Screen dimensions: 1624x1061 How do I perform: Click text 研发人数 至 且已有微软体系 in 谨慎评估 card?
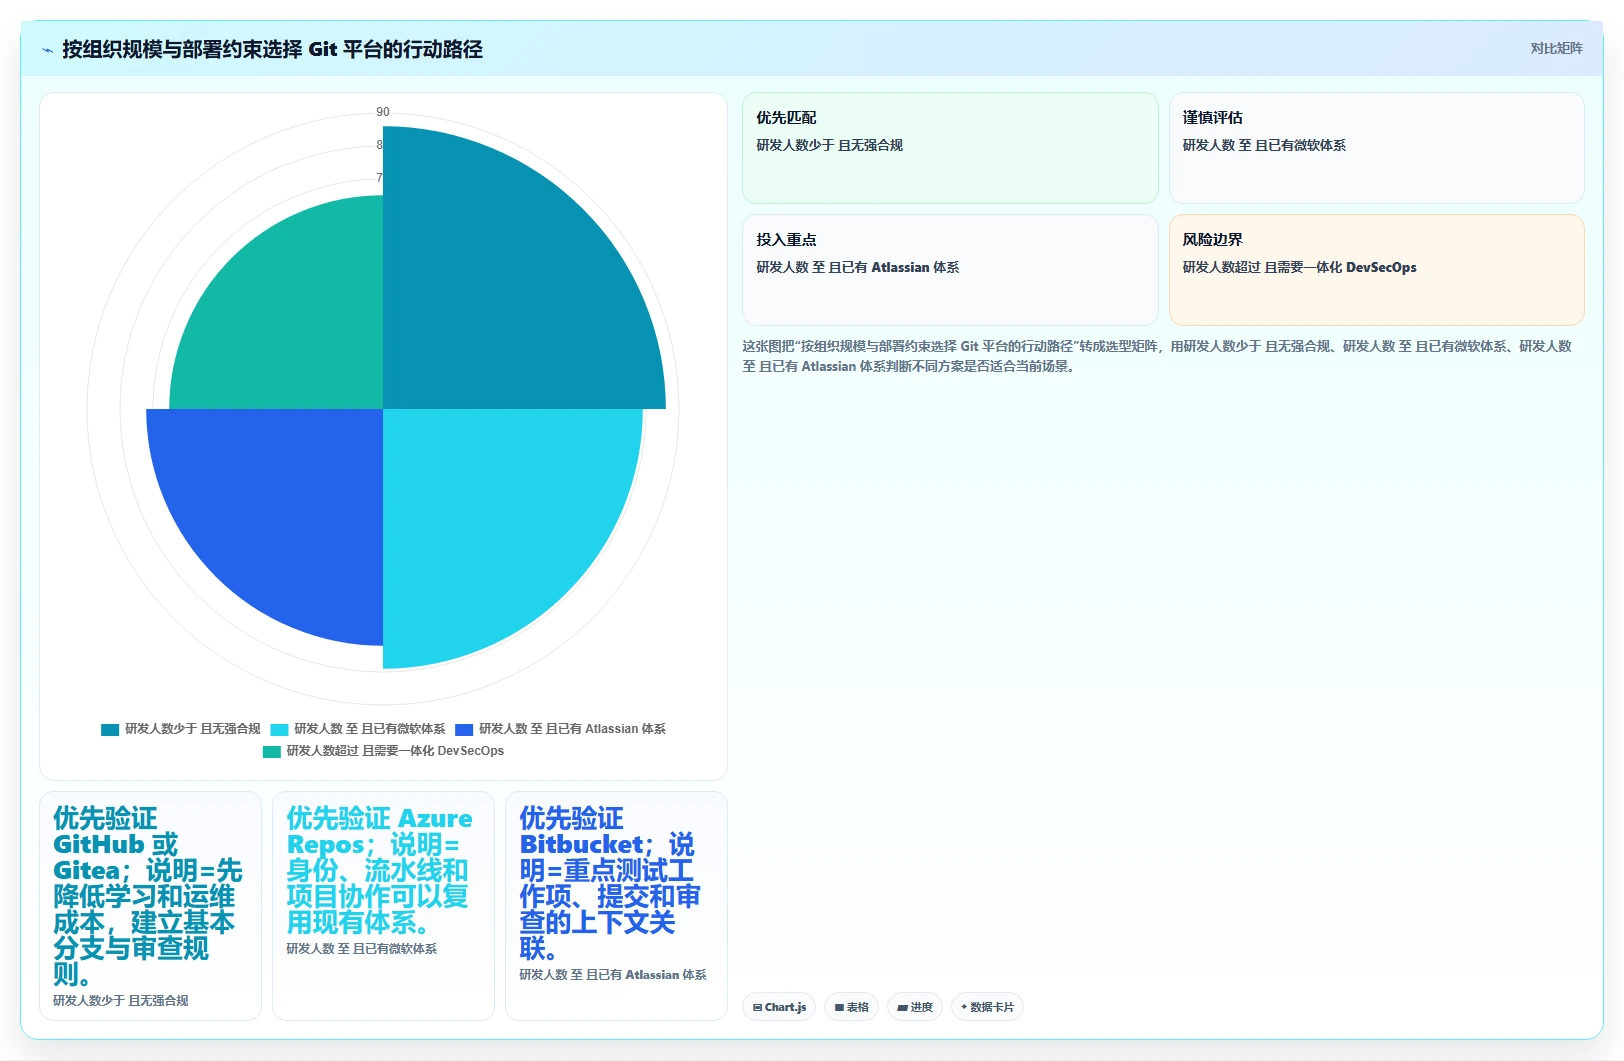[1264, 145]
